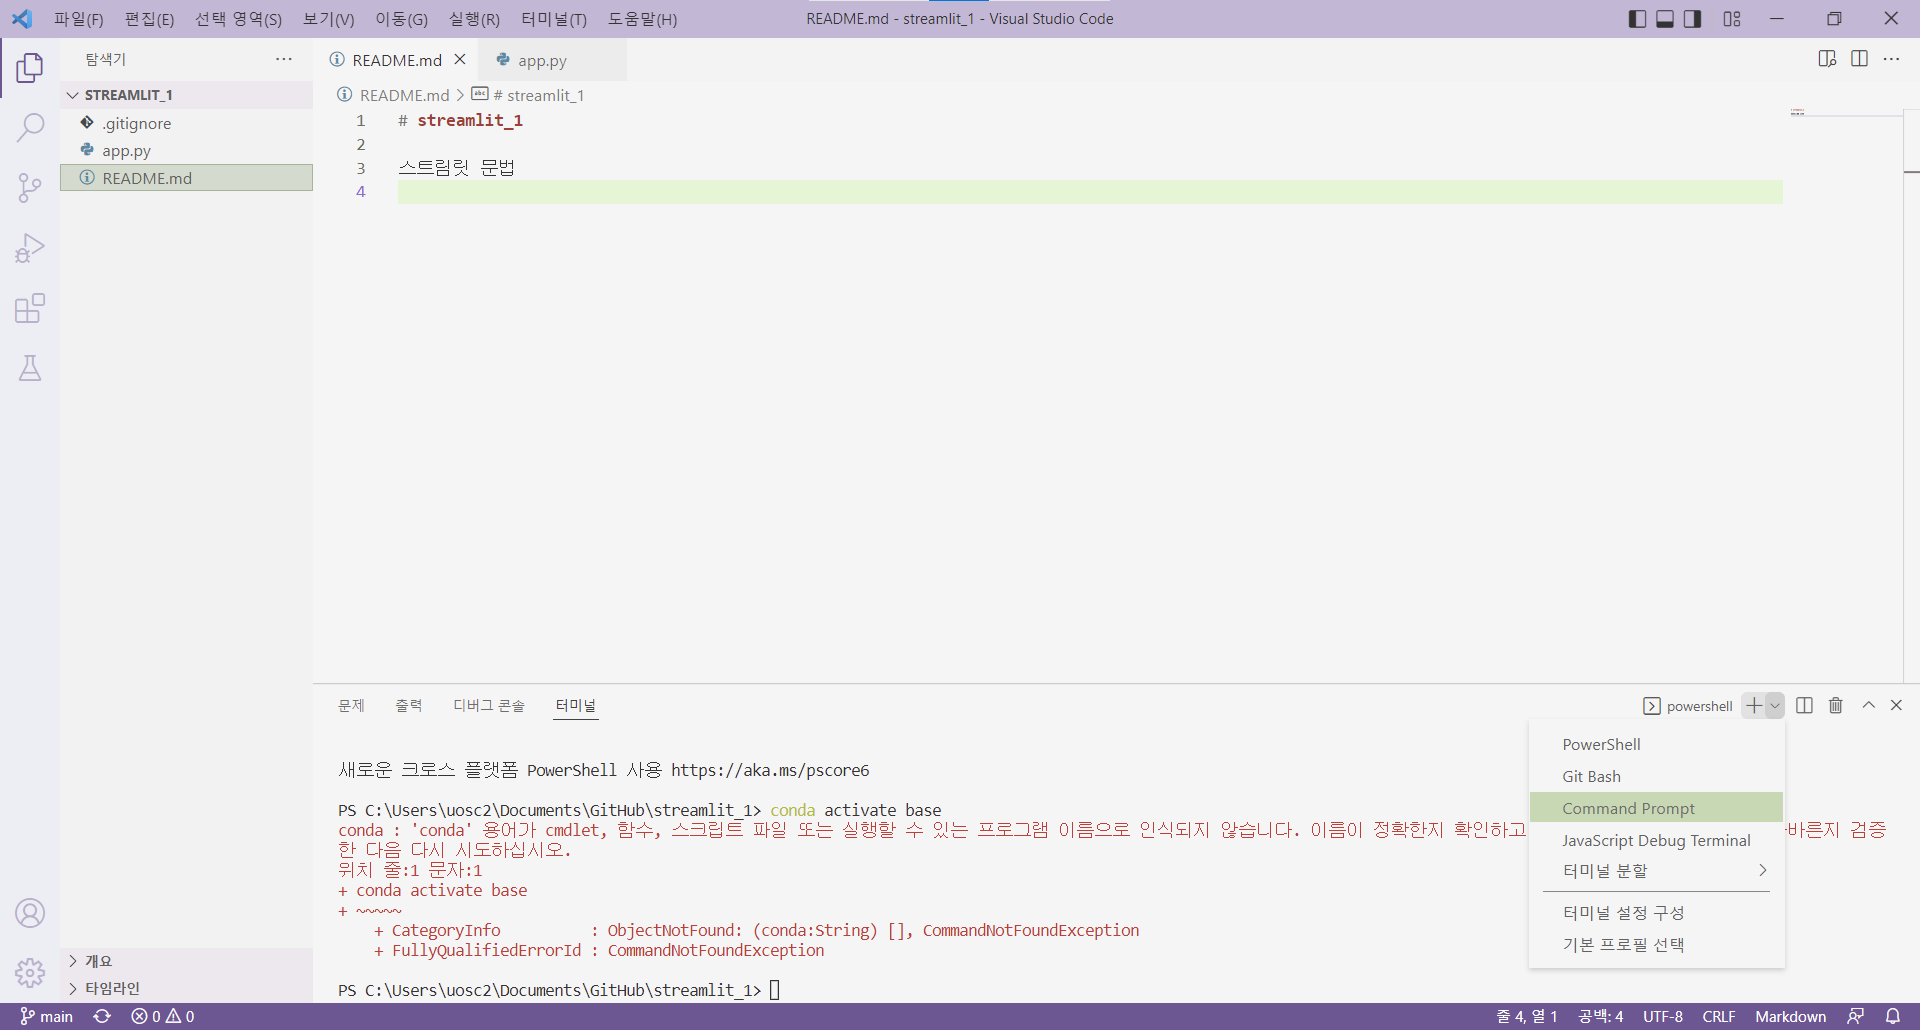Screen dimensions: 1920x1030
Task: Open the 파일(F) menu
Action: (79, 19)
